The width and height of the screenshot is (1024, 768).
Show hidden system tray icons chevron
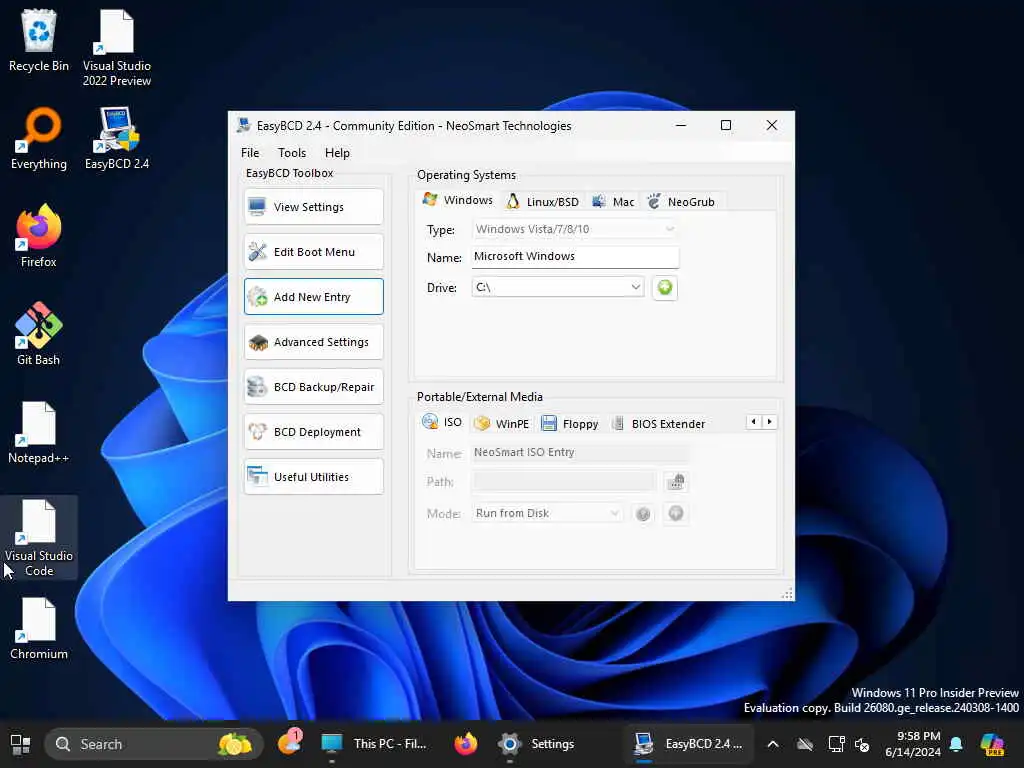tap(773, 744)
